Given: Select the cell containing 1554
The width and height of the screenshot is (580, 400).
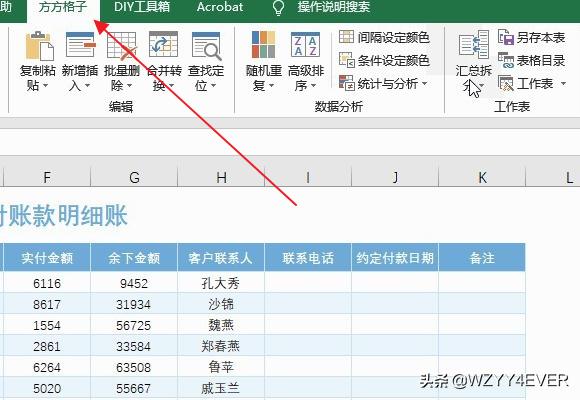Looking at the screenshot, I should [47, 325].
